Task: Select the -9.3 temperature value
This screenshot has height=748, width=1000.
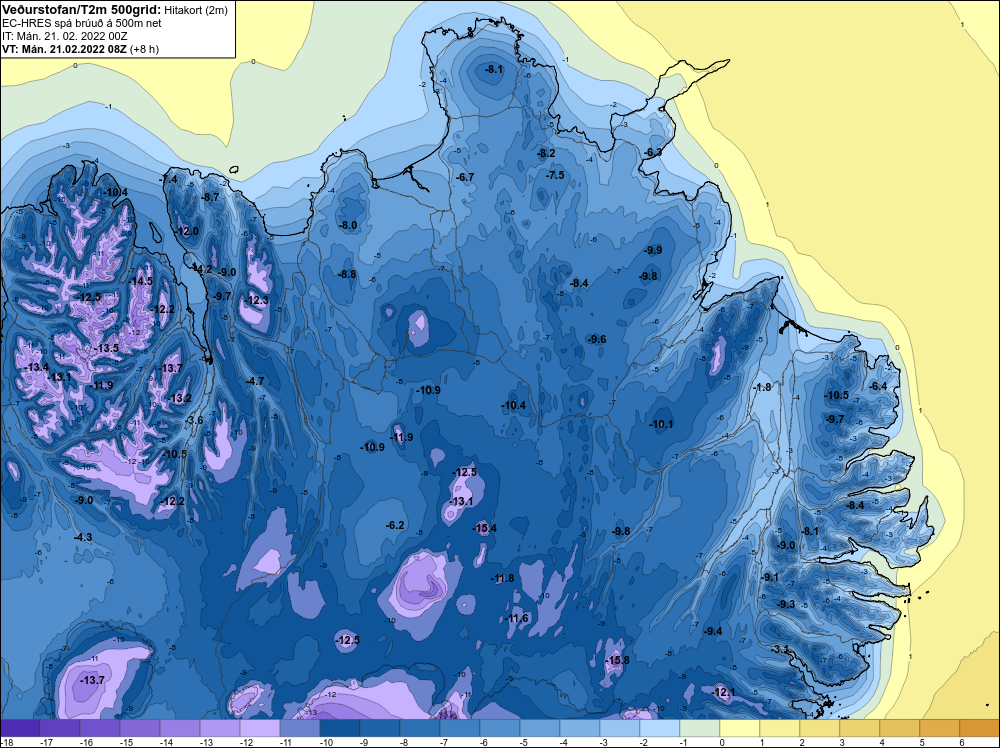Action: tap(786, 605)
